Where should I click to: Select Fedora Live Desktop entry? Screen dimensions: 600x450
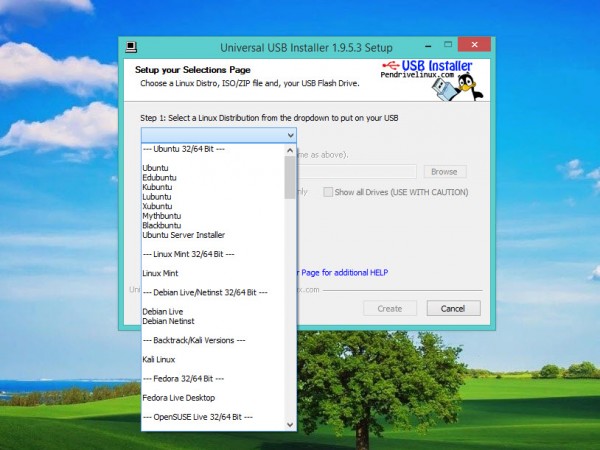click(179, 398)
